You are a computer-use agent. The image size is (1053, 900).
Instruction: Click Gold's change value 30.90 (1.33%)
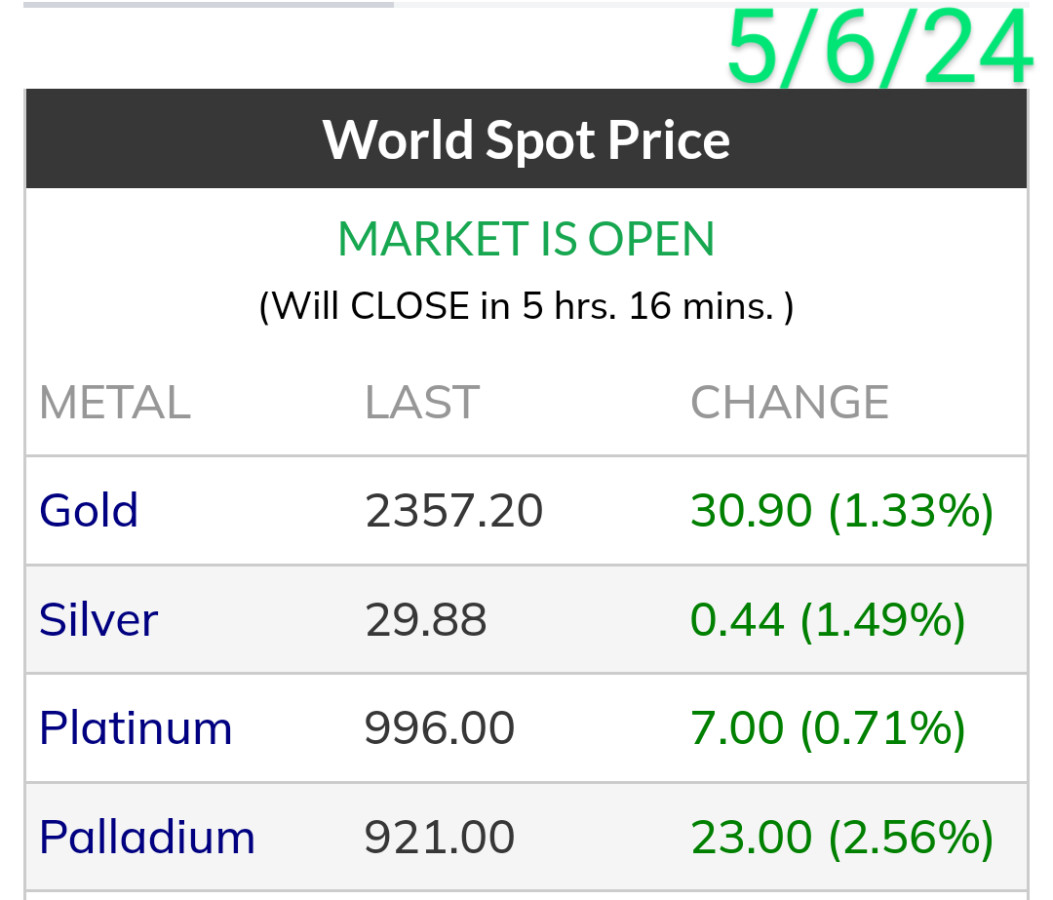(x=841, y=511)
